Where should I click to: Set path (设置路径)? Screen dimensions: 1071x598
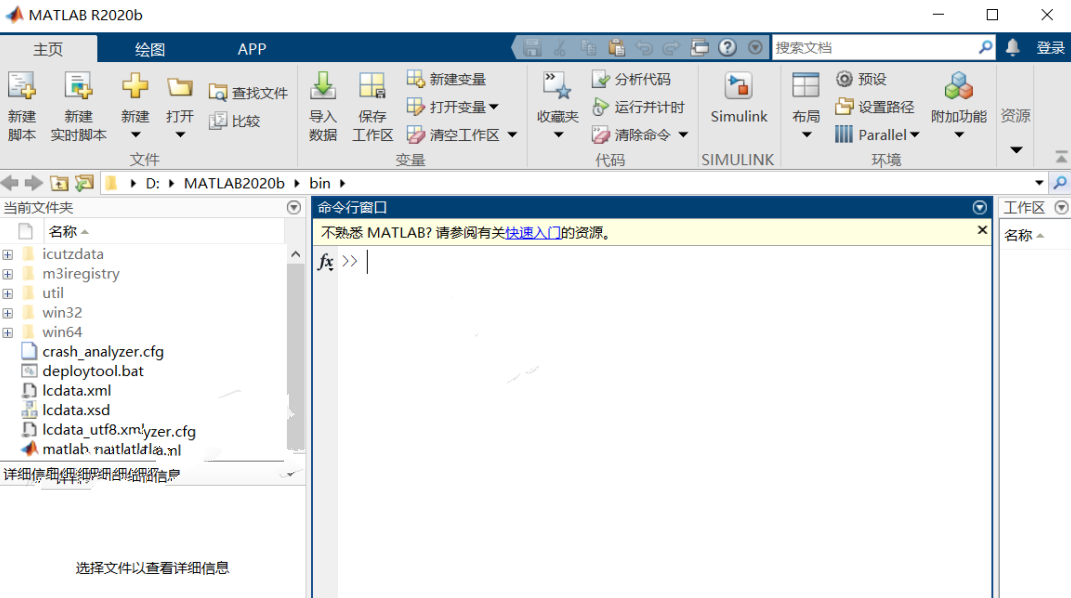click(875, 107)
